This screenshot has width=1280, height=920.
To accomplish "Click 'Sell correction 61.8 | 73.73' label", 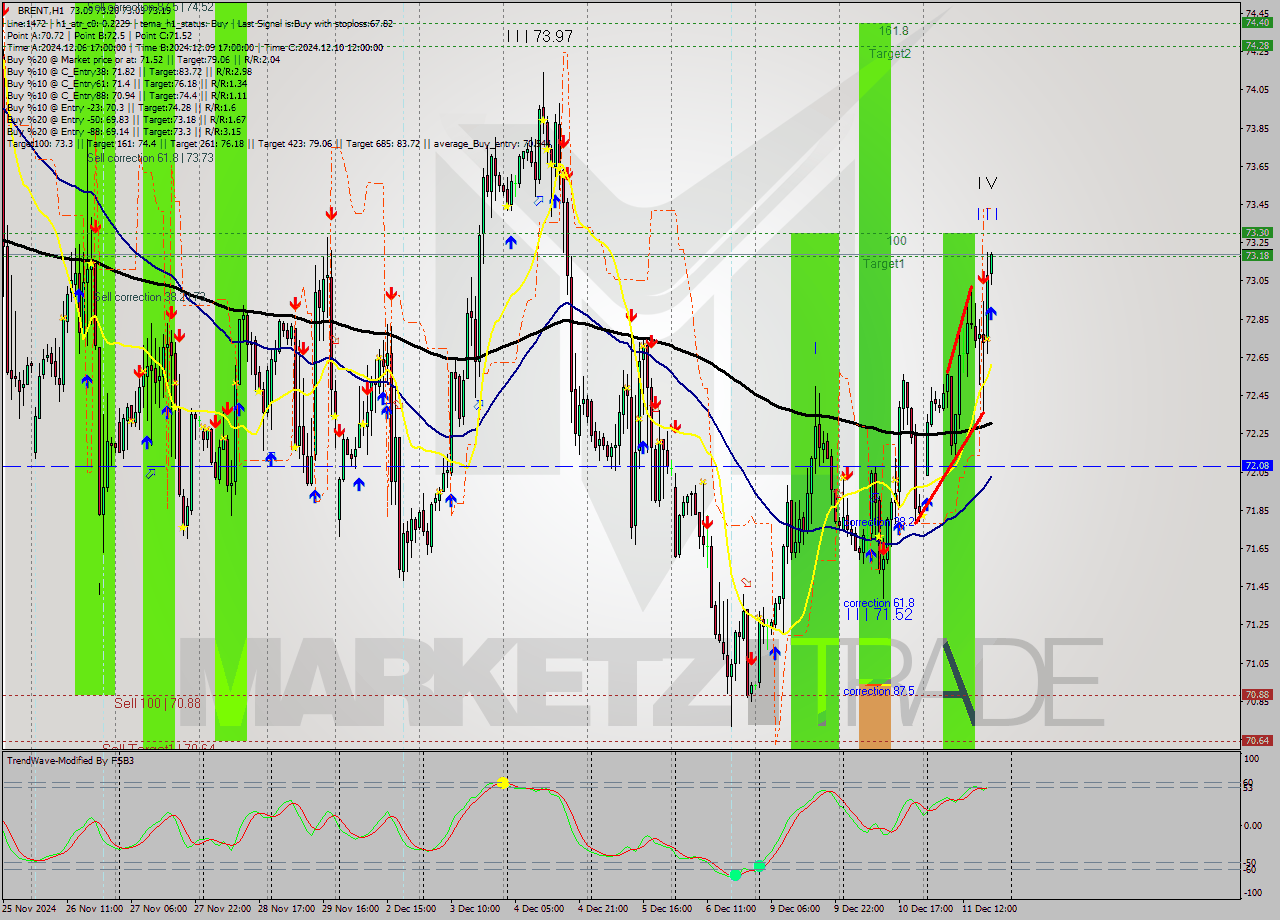I will [150, 157].
